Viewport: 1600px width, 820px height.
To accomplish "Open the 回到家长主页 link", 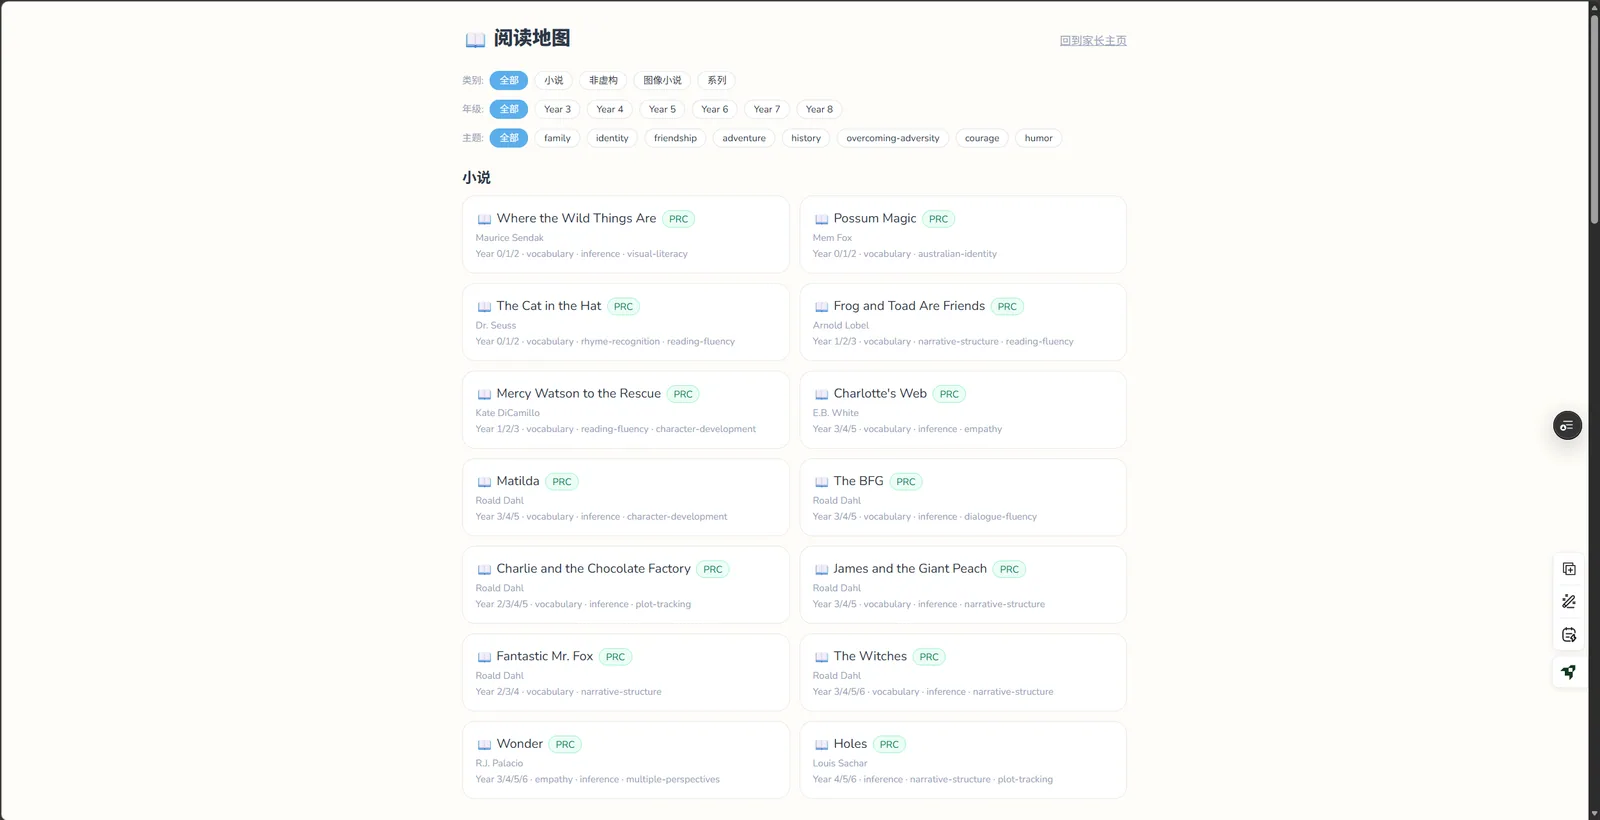I will [x=1093, y=41].
